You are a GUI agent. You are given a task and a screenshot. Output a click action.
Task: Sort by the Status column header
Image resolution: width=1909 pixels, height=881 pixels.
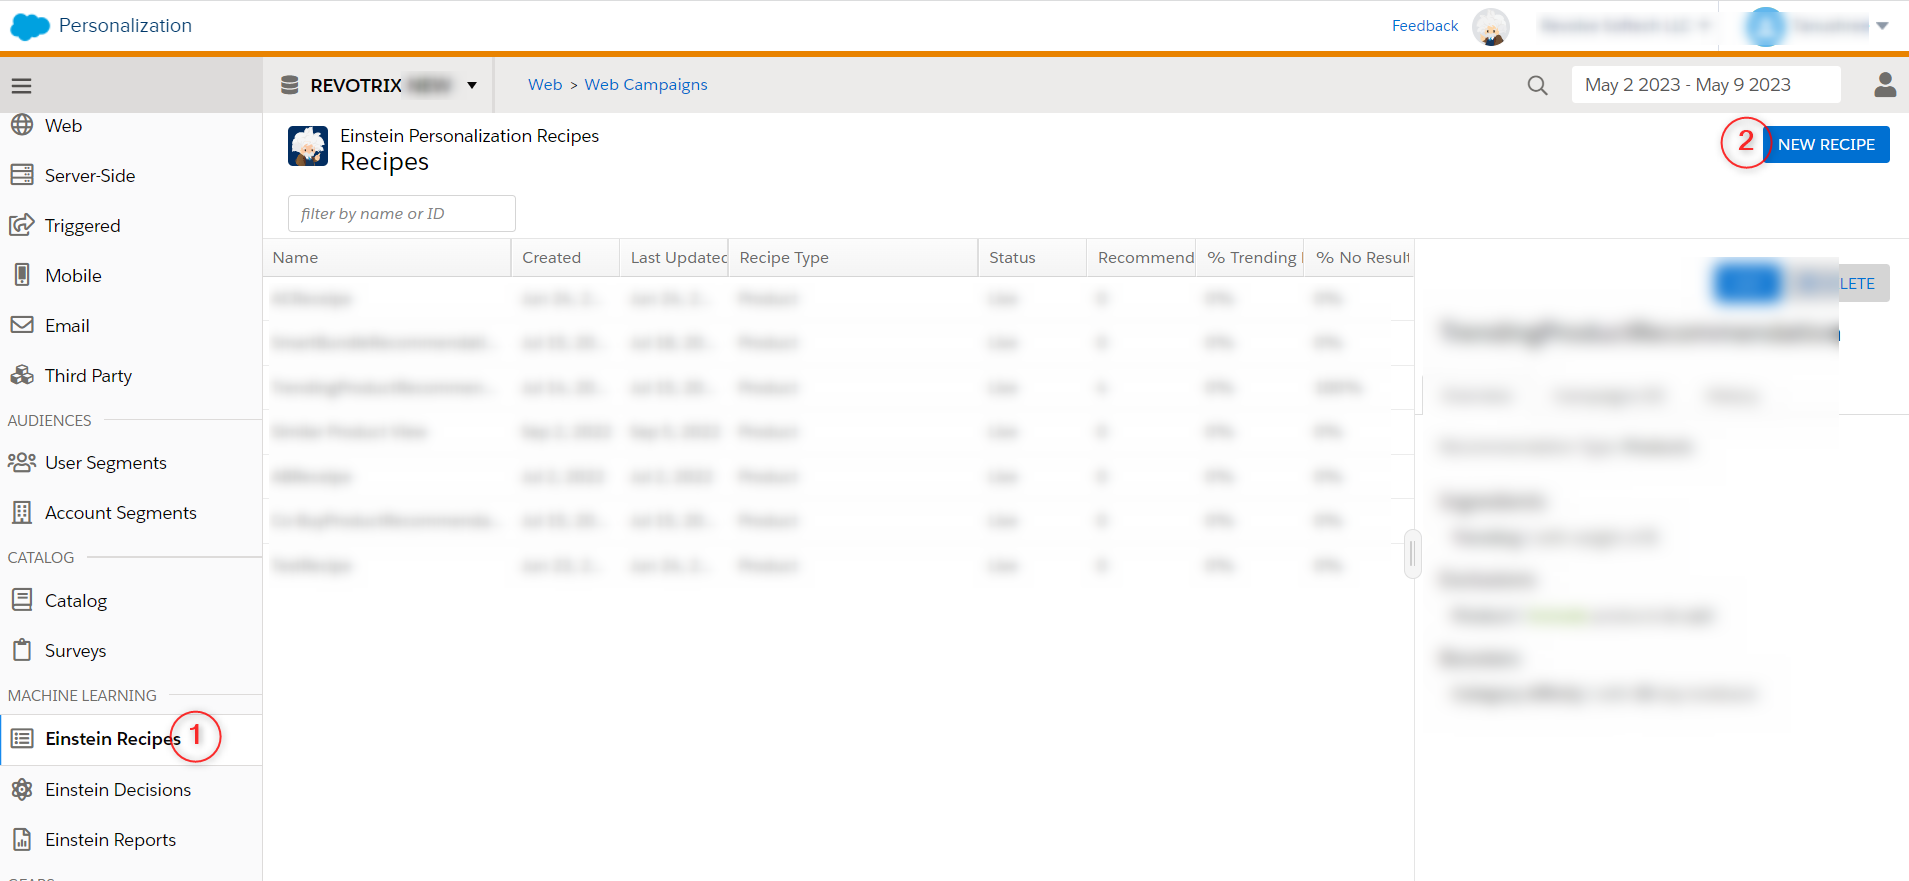pos(1032,257)
